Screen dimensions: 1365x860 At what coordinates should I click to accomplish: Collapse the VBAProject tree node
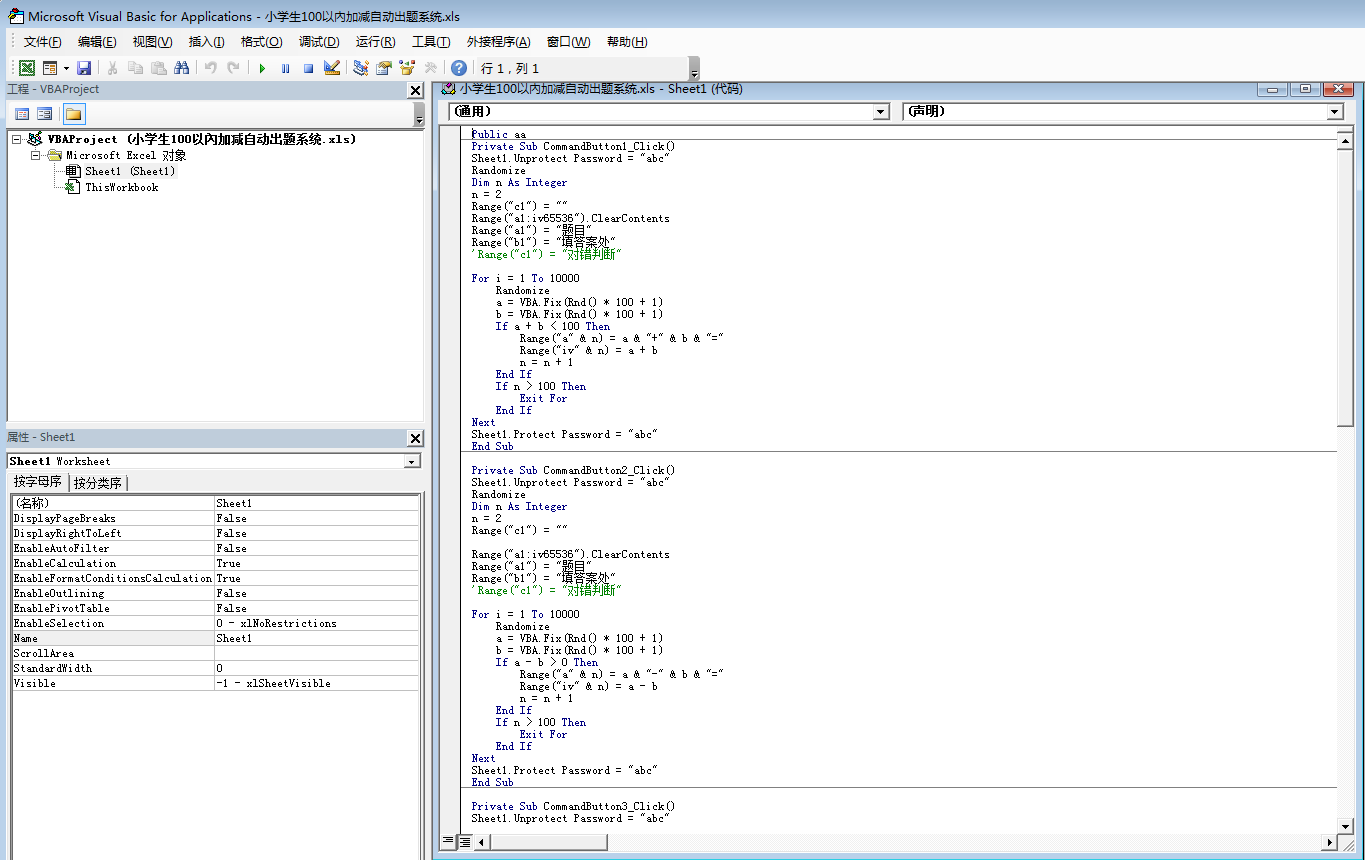point(17,140)
